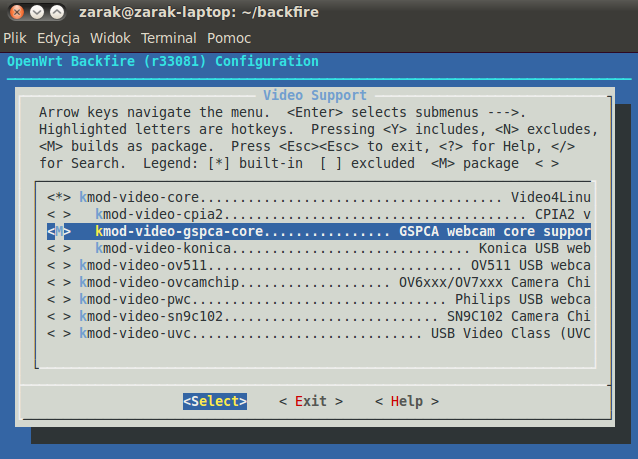This screenshot has width=638, height=459.
Task: Open the Plik menu
Action: pos(15,38)
